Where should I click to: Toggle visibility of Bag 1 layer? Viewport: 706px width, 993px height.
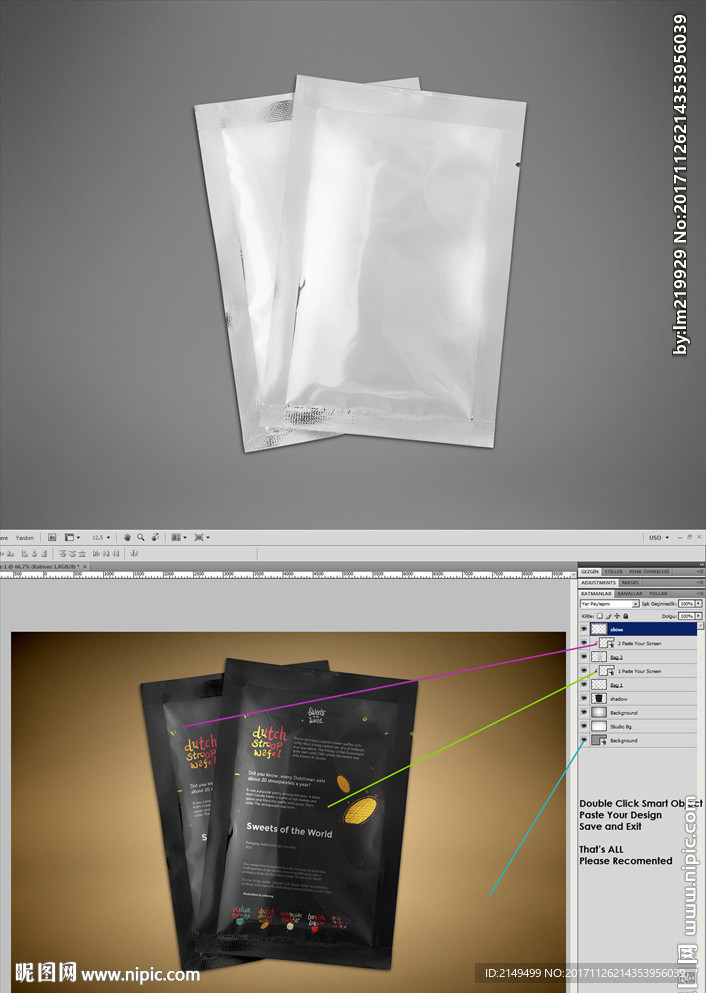click(584, 685)
